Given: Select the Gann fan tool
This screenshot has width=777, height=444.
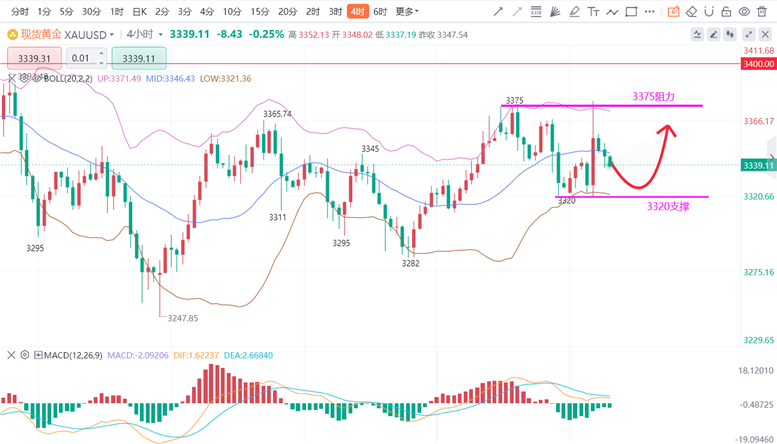Looking at the screenshot, I should [x=555, y=12].
